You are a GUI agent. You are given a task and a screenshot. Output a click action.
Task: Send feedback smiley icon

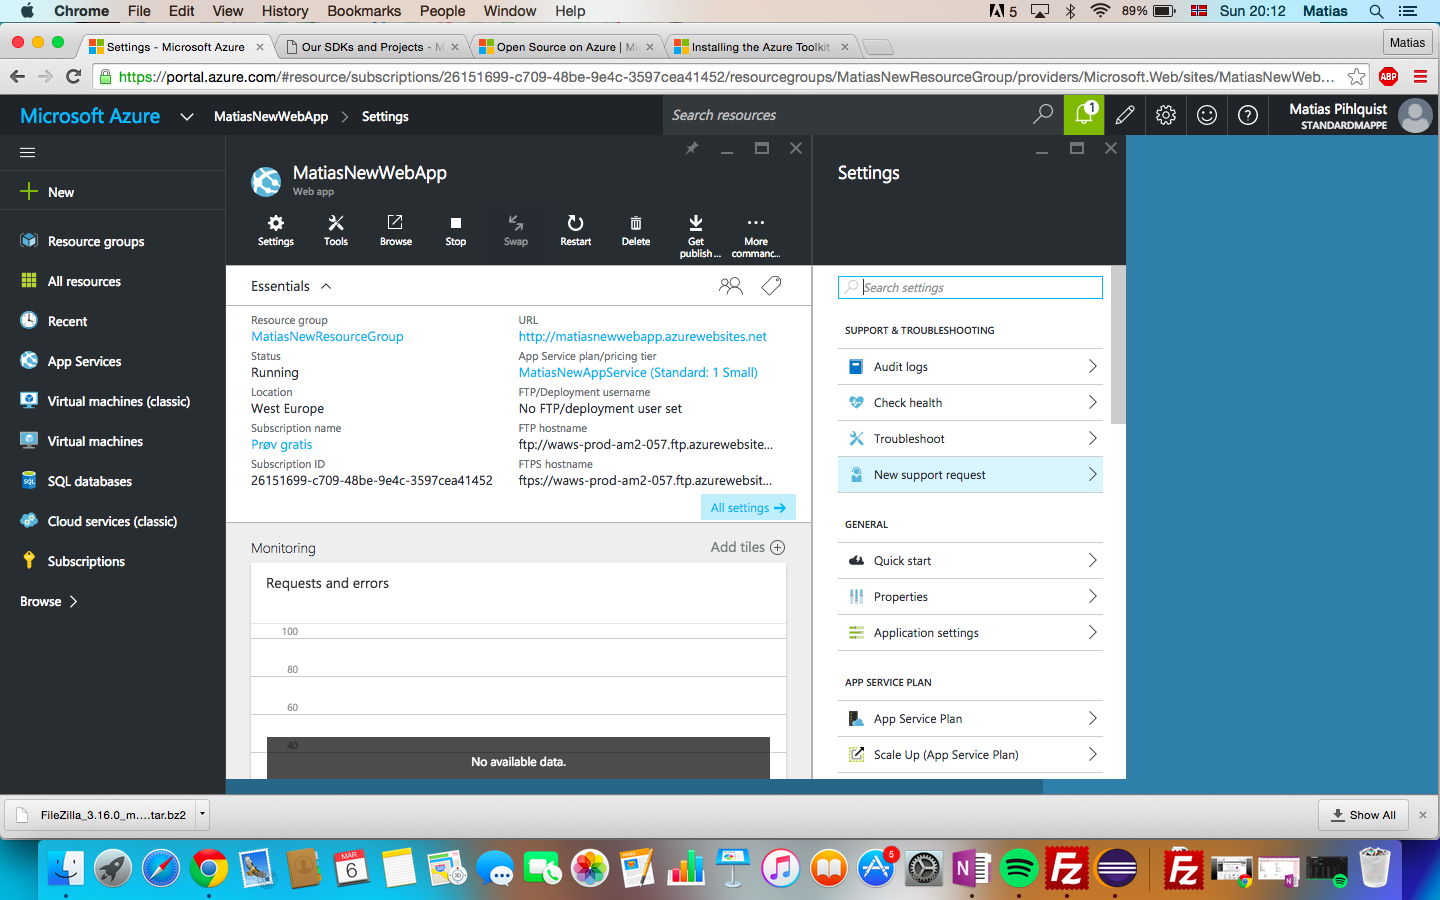point(1207,115)
